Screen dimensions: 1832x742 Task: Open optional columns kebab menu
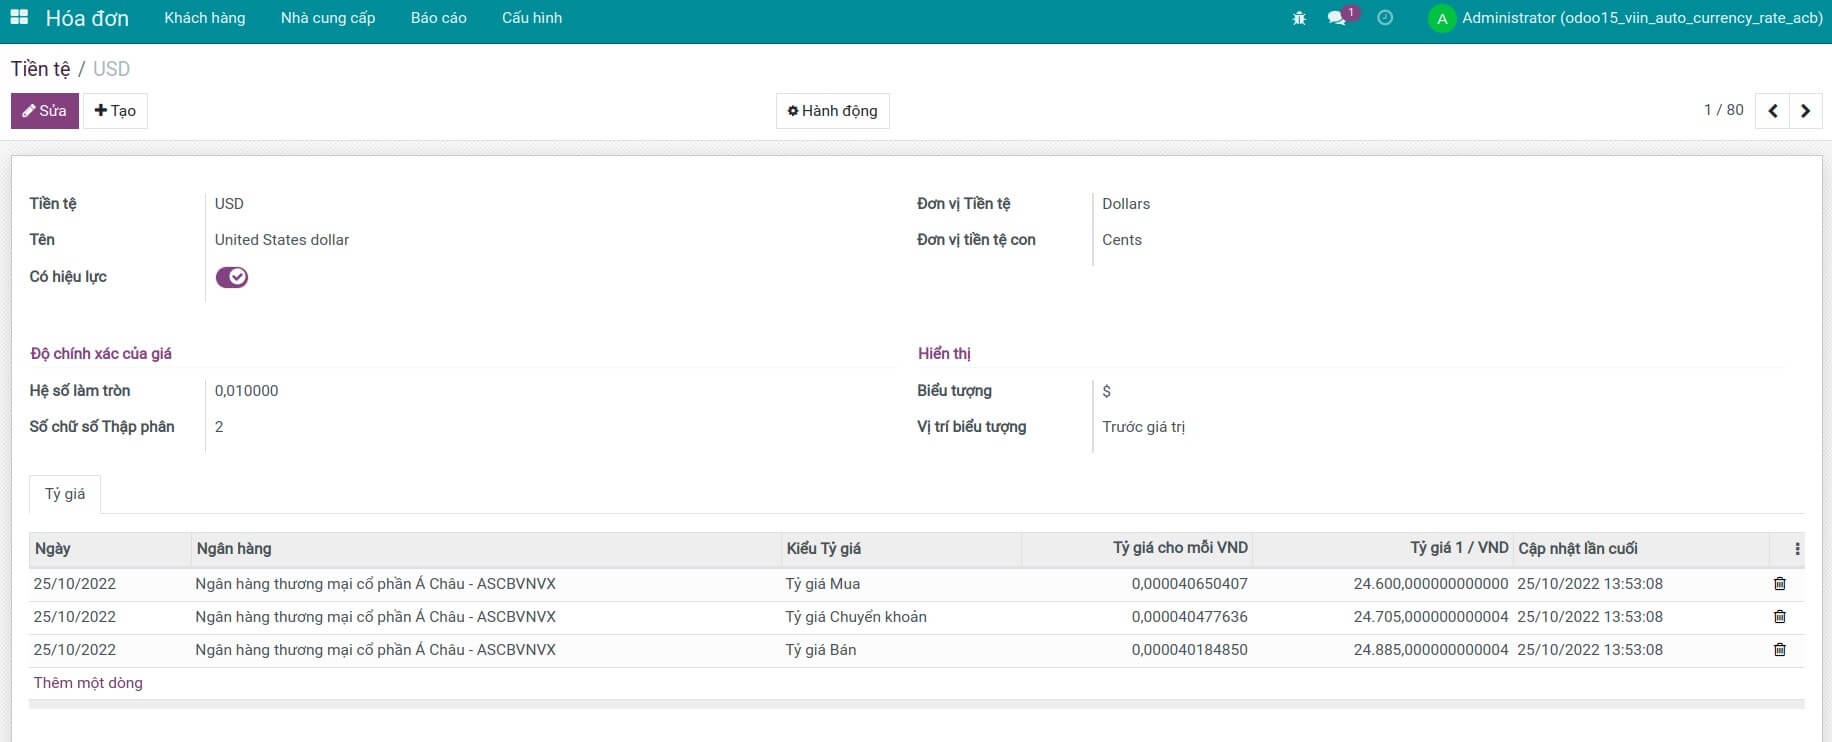[x=1797, y=549]
